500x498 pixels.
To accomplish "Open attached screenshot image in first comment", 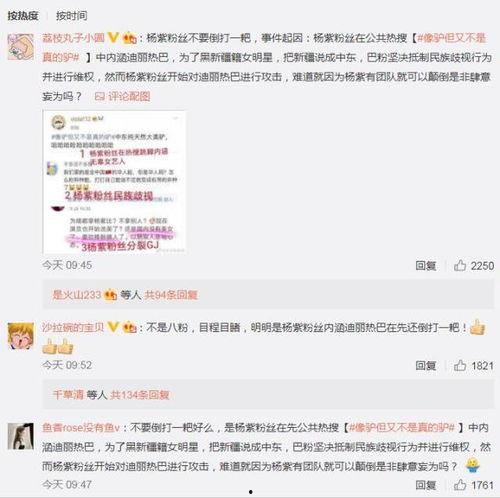I will click(114, 182).
